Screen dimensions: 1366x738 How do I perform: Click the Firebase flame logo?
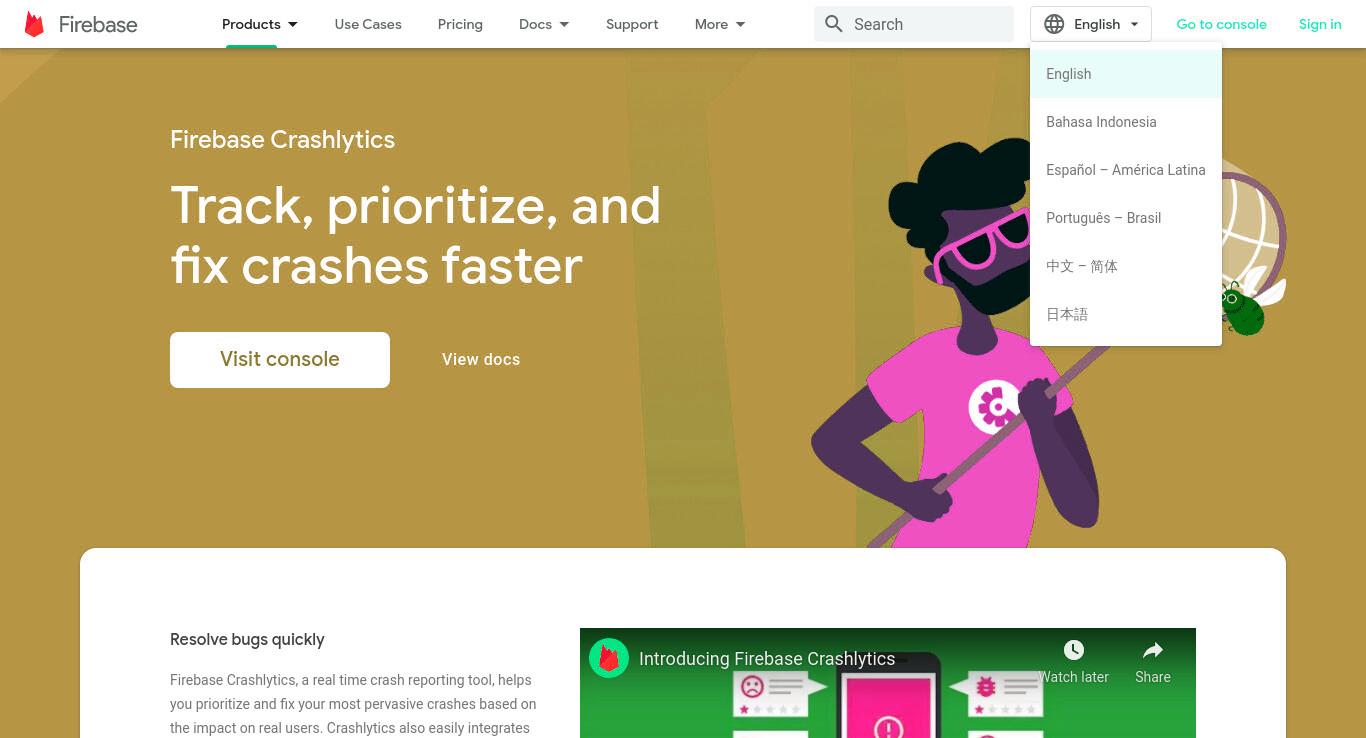(x=34, y=24)
